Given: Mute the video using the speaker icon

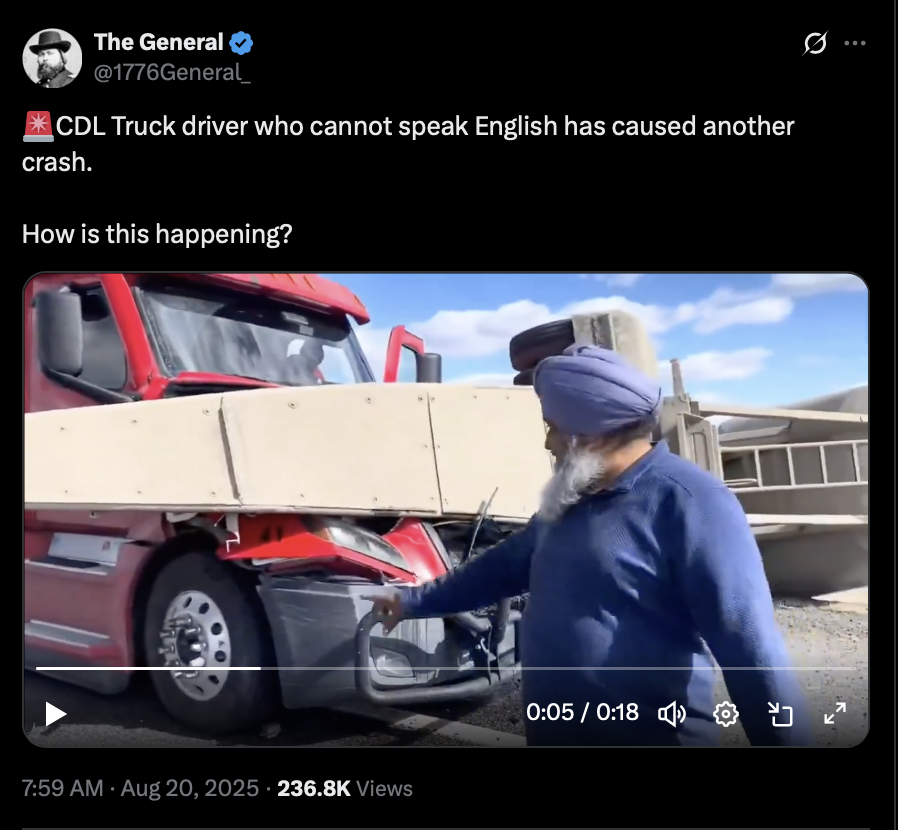Looking at the screenshot, I should (x=672, y=714).
